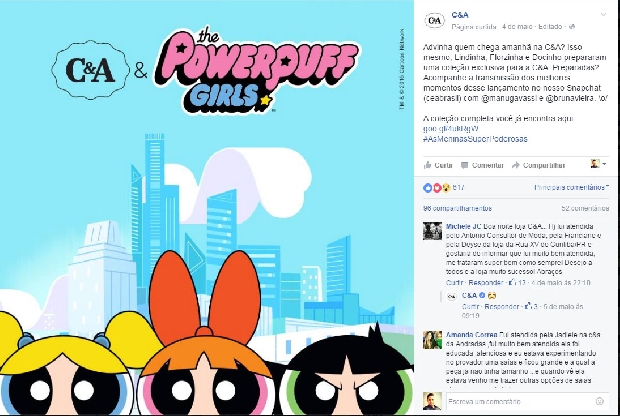The width and height of the screenshot is (620, 416).
Task: Click the Comentar speech bubble icon
Action: [x=465, y=165]
